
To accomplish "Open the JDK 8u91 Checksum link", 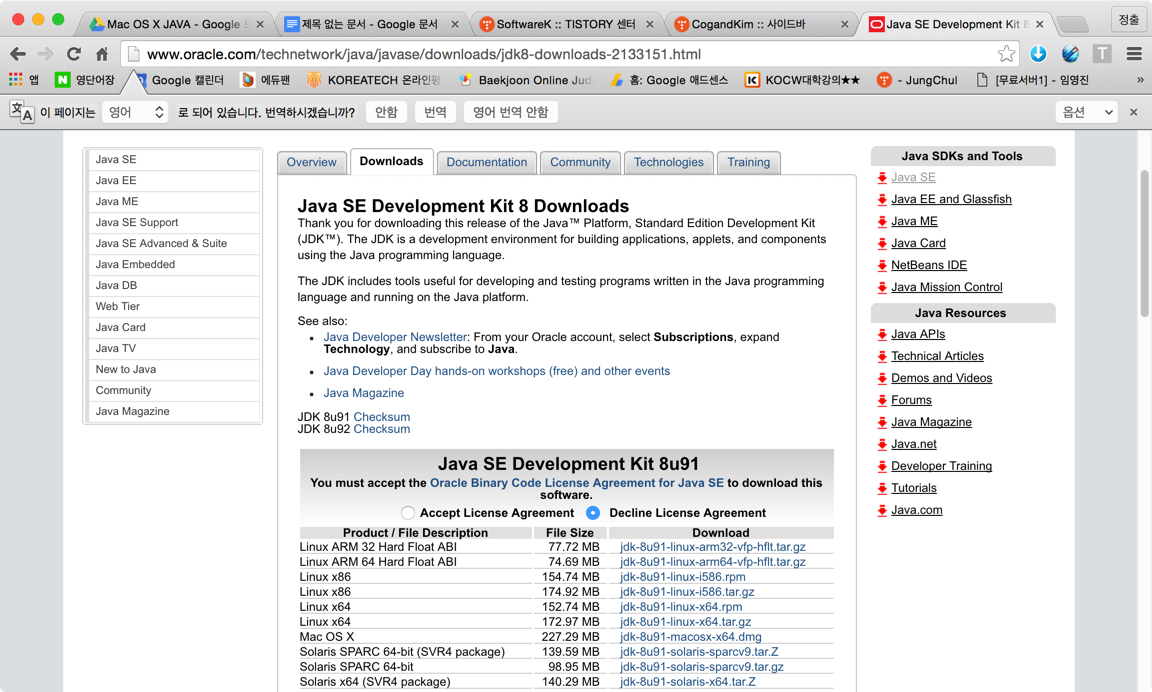I will [x=381, y=417].
